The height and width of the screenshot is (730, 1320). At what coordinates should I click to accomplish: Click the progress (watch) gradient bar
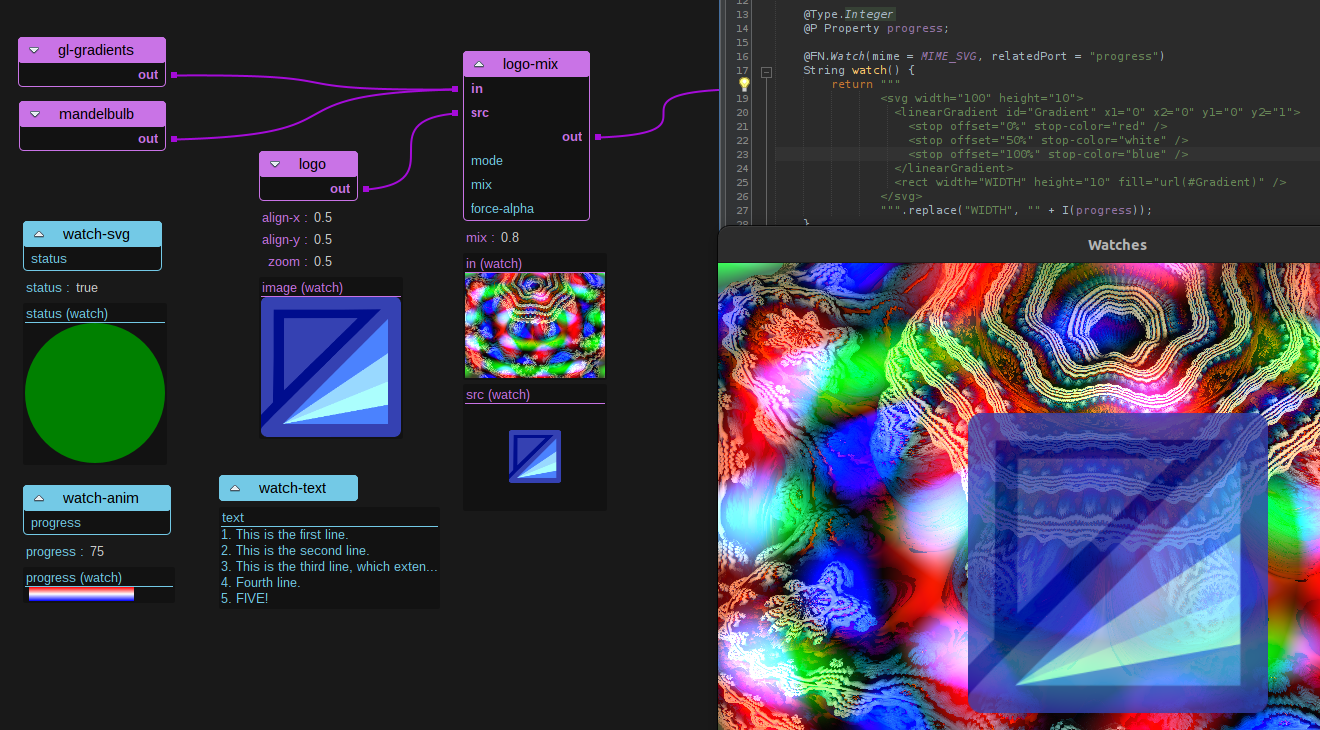click(81, 595)
